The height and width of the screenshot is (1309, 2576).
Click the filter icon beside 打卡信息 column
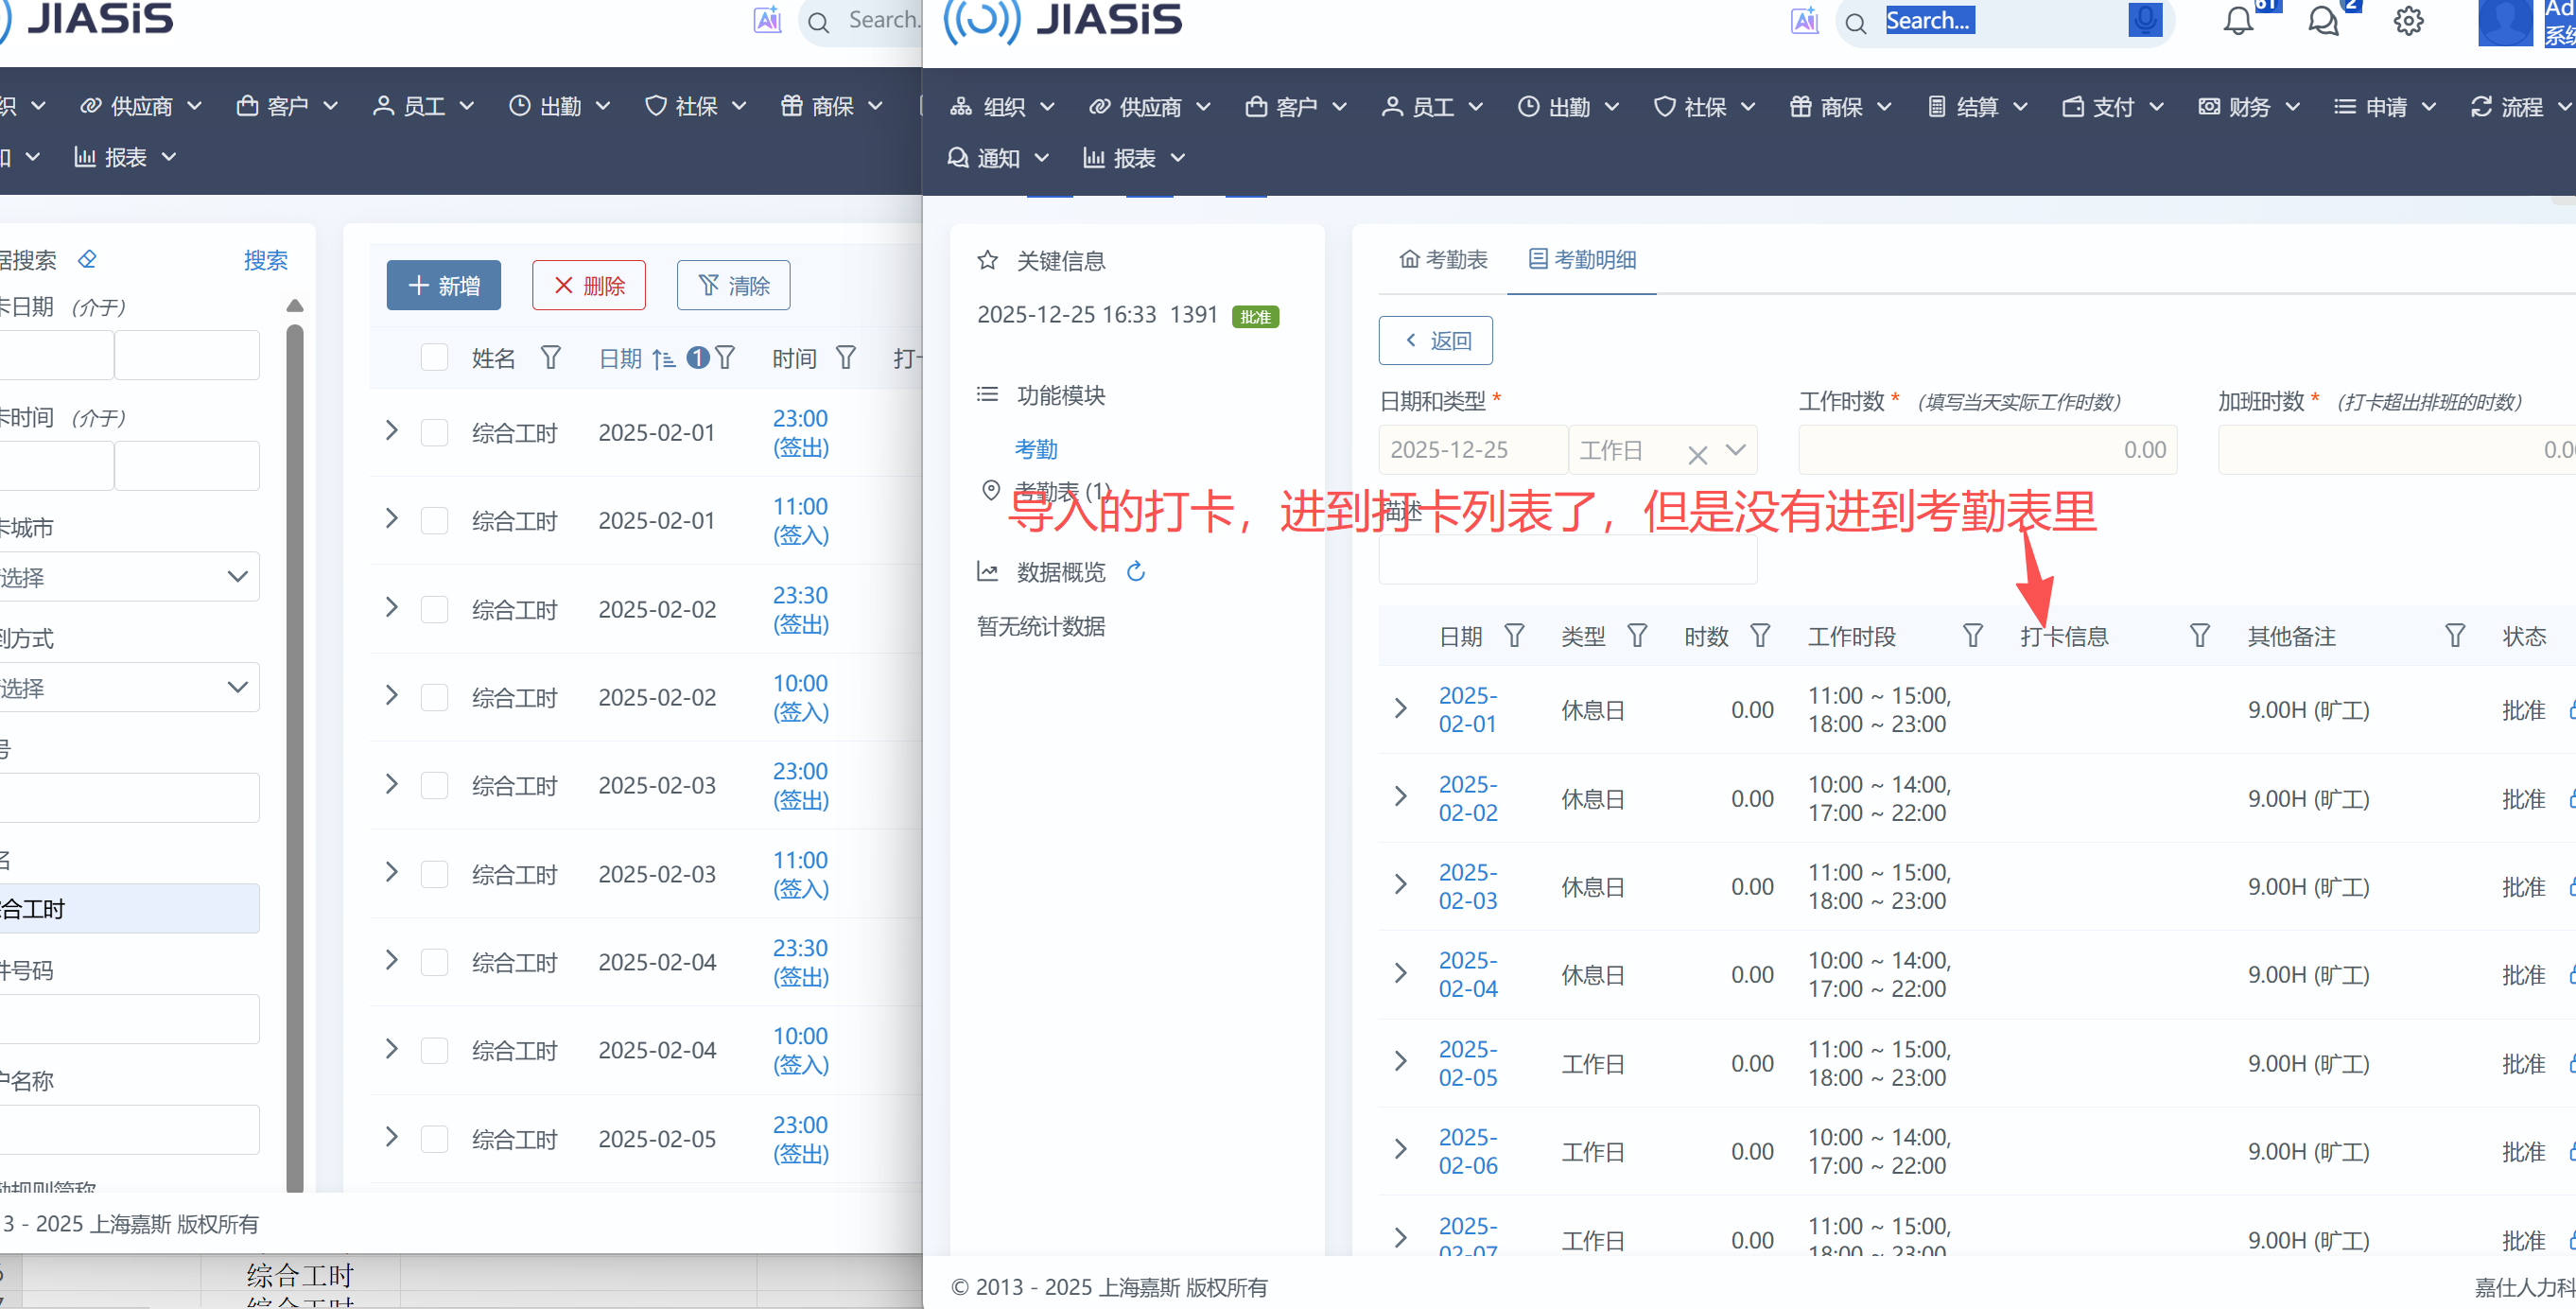(x=2199, y=636)
